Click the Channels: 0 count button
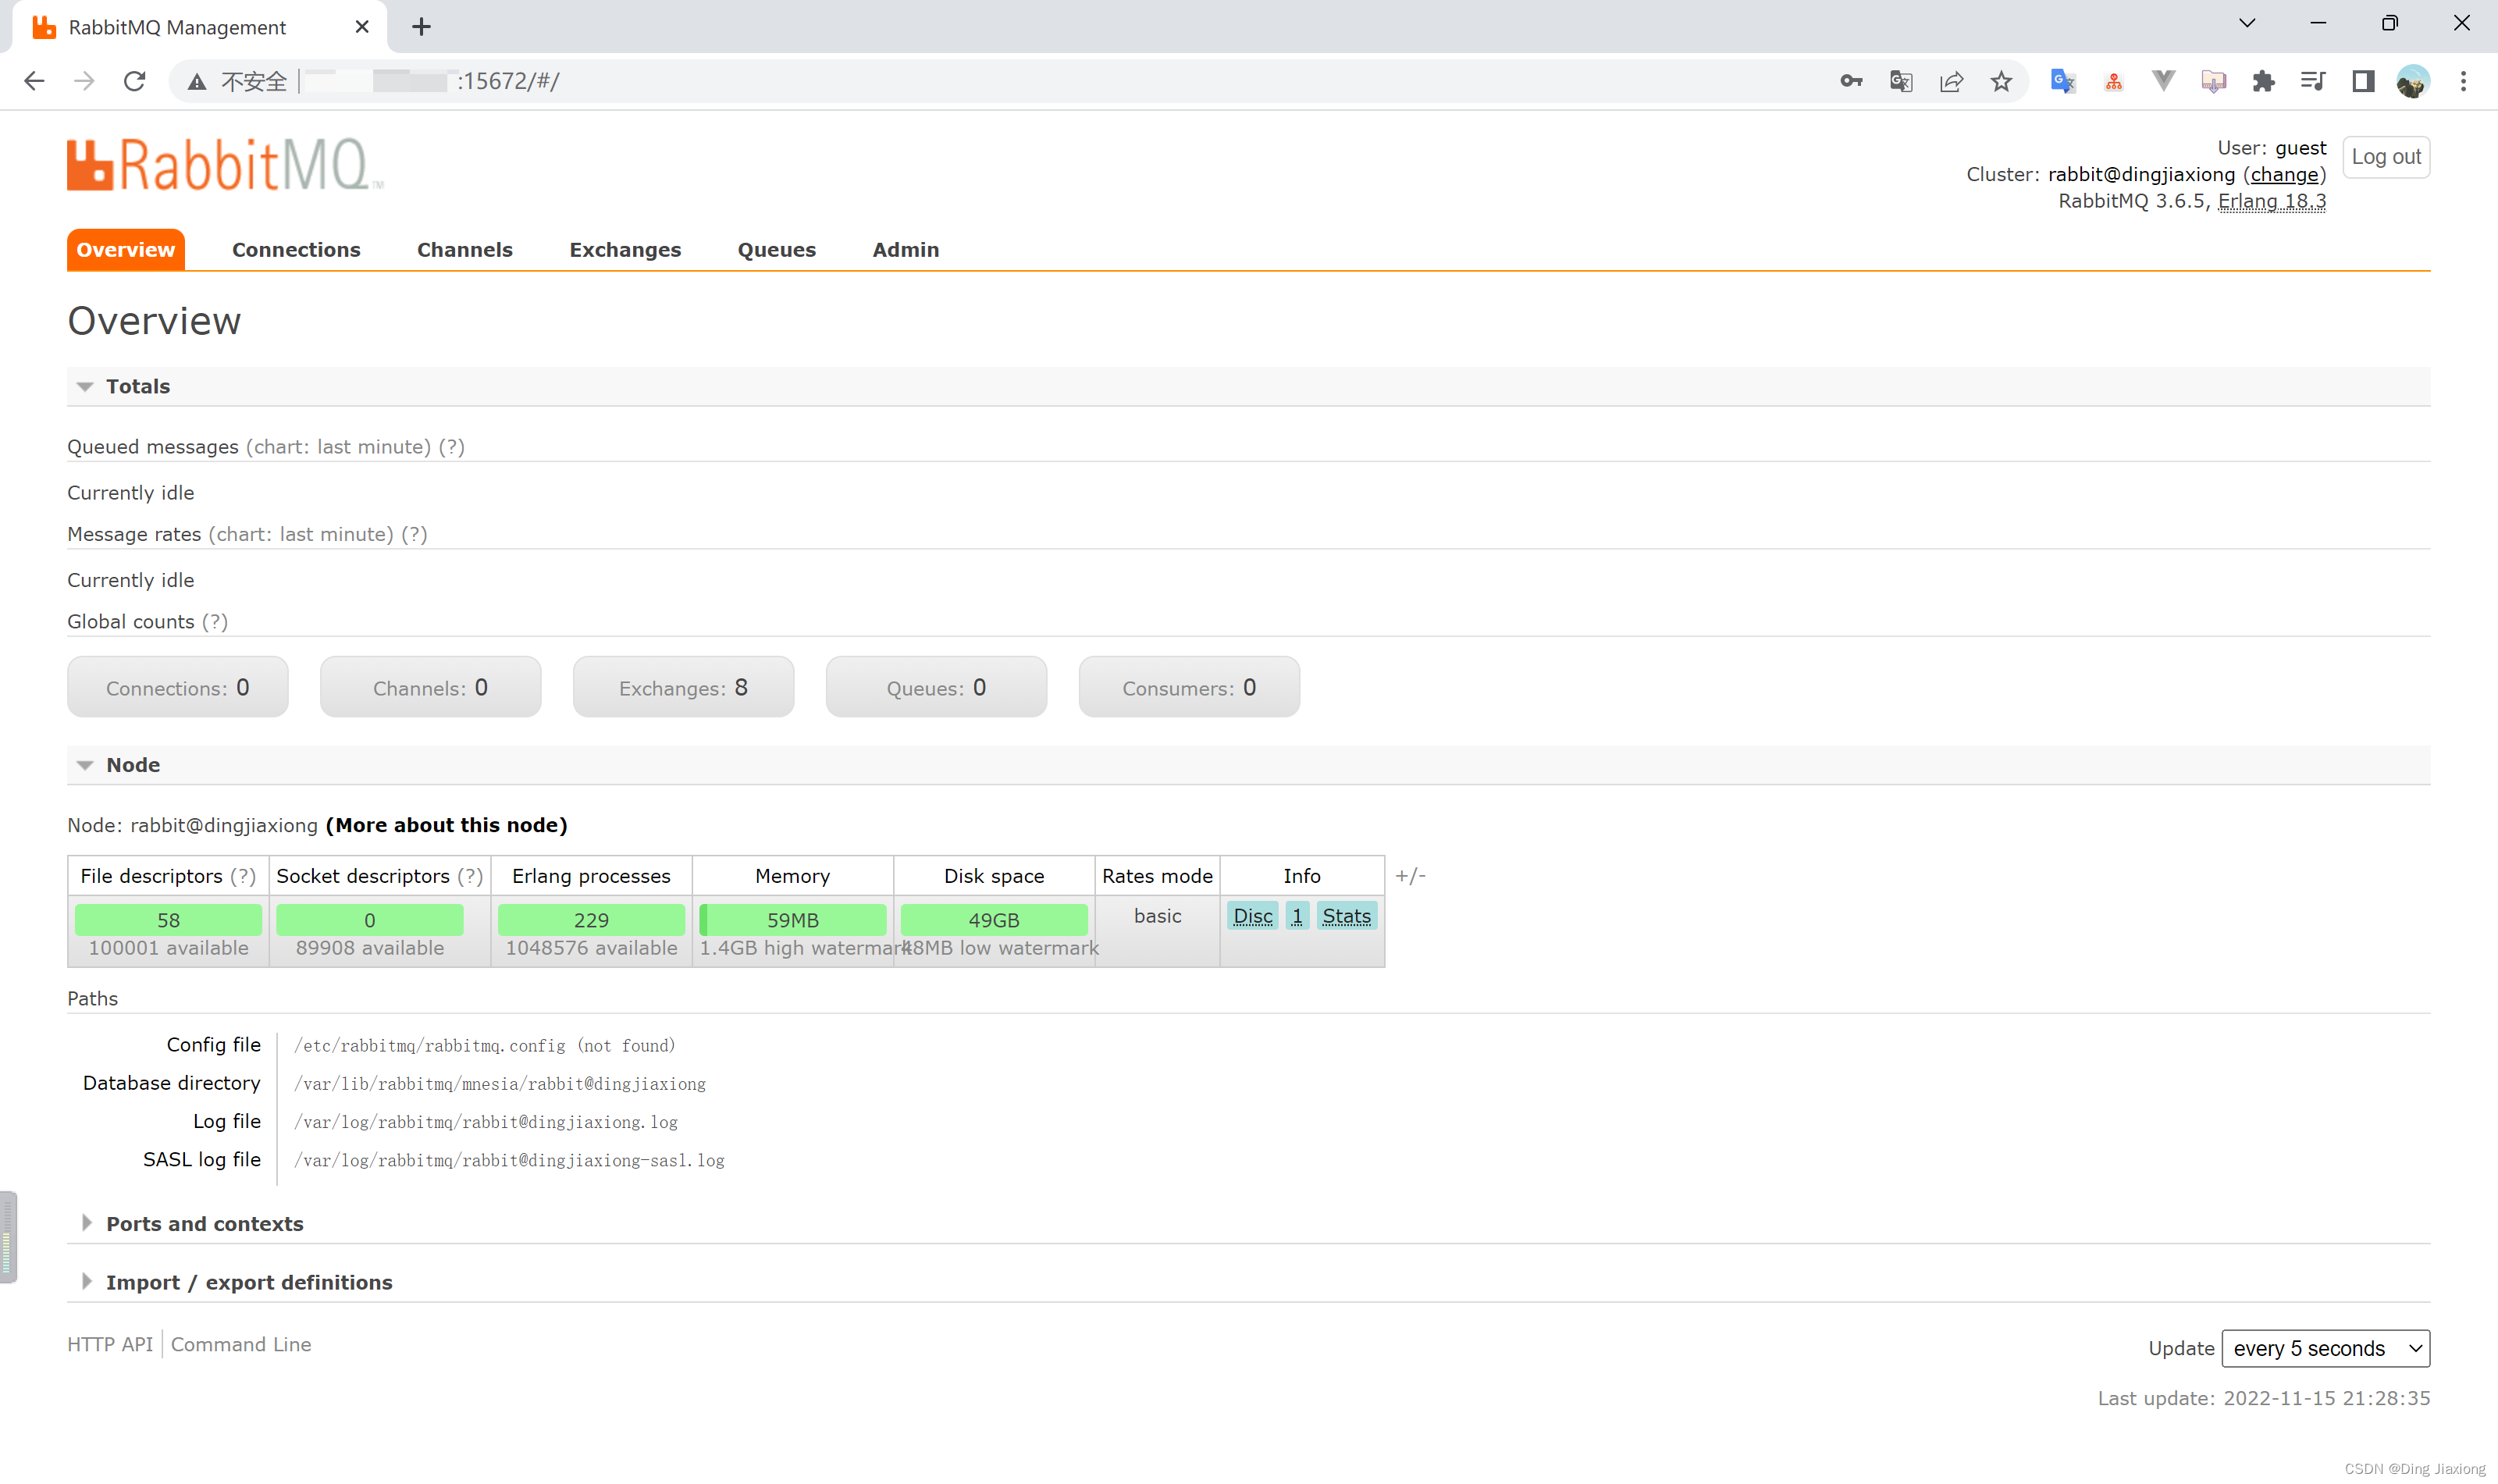The height and width of the screenshot is (1484, 2498). (x=431, y=687)
